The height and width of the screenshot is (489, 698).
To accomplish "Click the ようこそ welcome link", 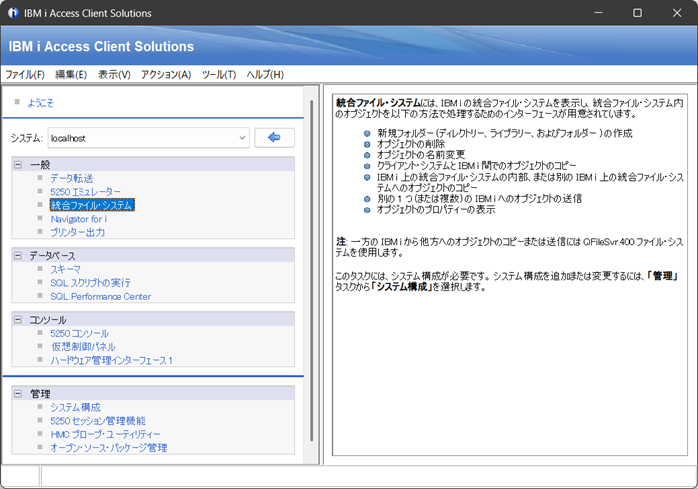I will tap(40, 102).
